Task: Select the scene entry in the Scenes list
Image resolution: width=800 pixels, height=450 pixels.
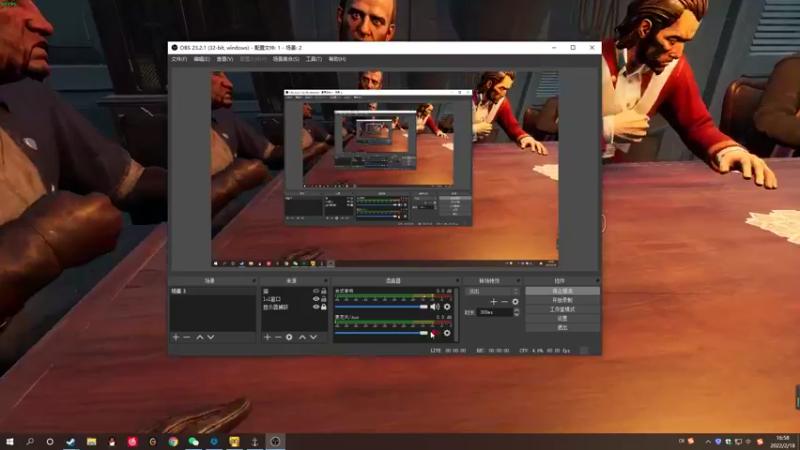Action: pyautogui.click(x=213, y=291)
